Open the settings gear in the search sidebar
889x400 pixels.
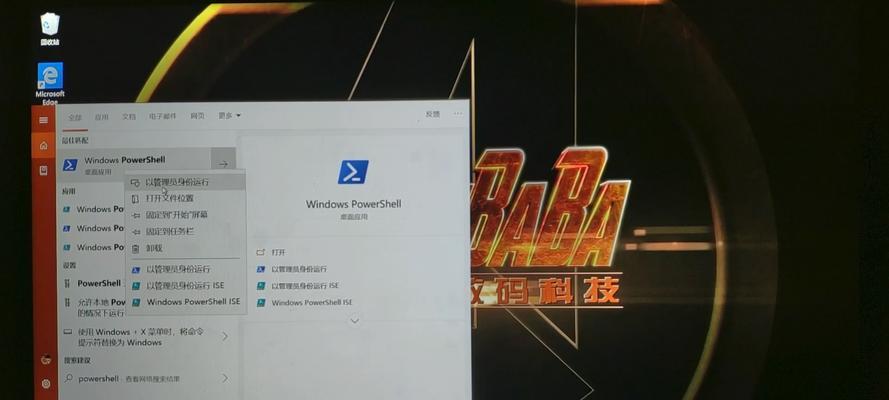point(46,384)
